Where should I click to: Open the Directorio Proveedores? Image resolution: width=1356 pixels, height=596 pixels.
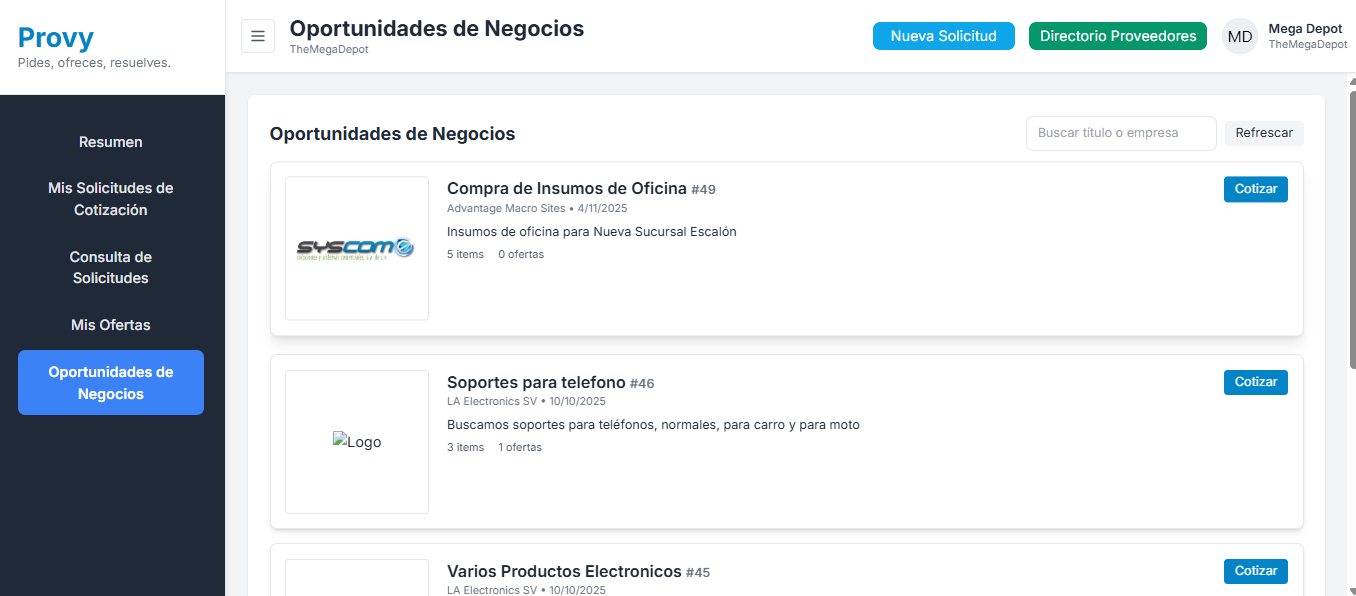[x=1117, y=35]
